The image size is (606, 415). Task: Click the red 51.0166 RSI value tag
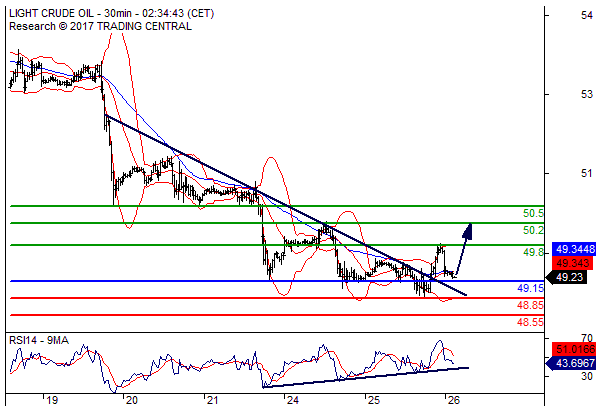[574, 349]
